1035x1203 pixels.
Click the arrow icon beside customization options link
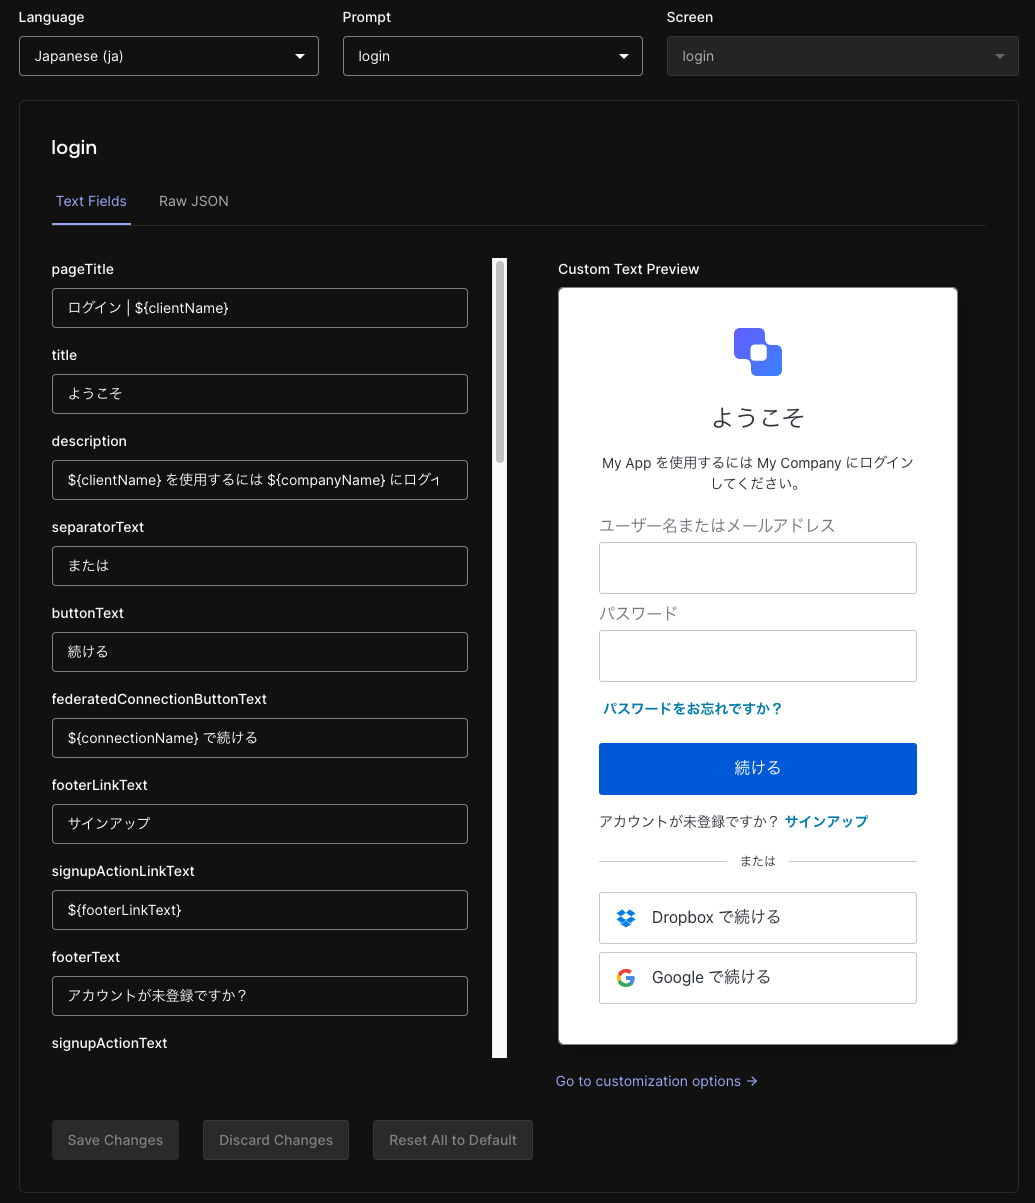(x=752, y=1081)
